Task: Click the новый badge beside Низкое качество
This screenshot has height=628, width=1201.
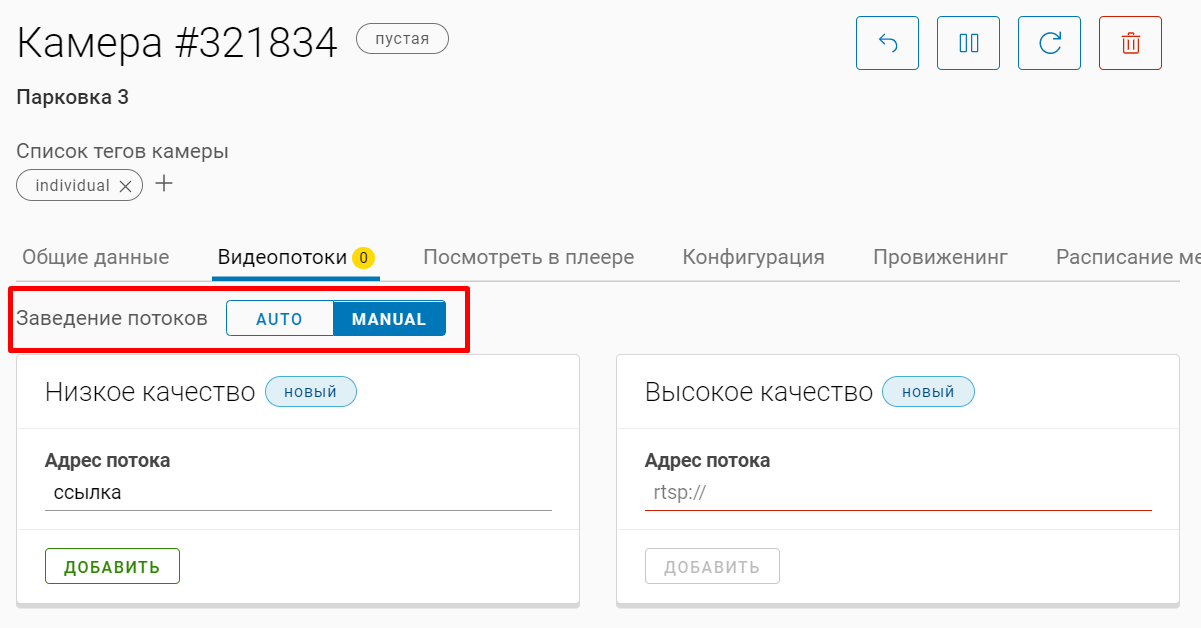Action: point(310,392)
